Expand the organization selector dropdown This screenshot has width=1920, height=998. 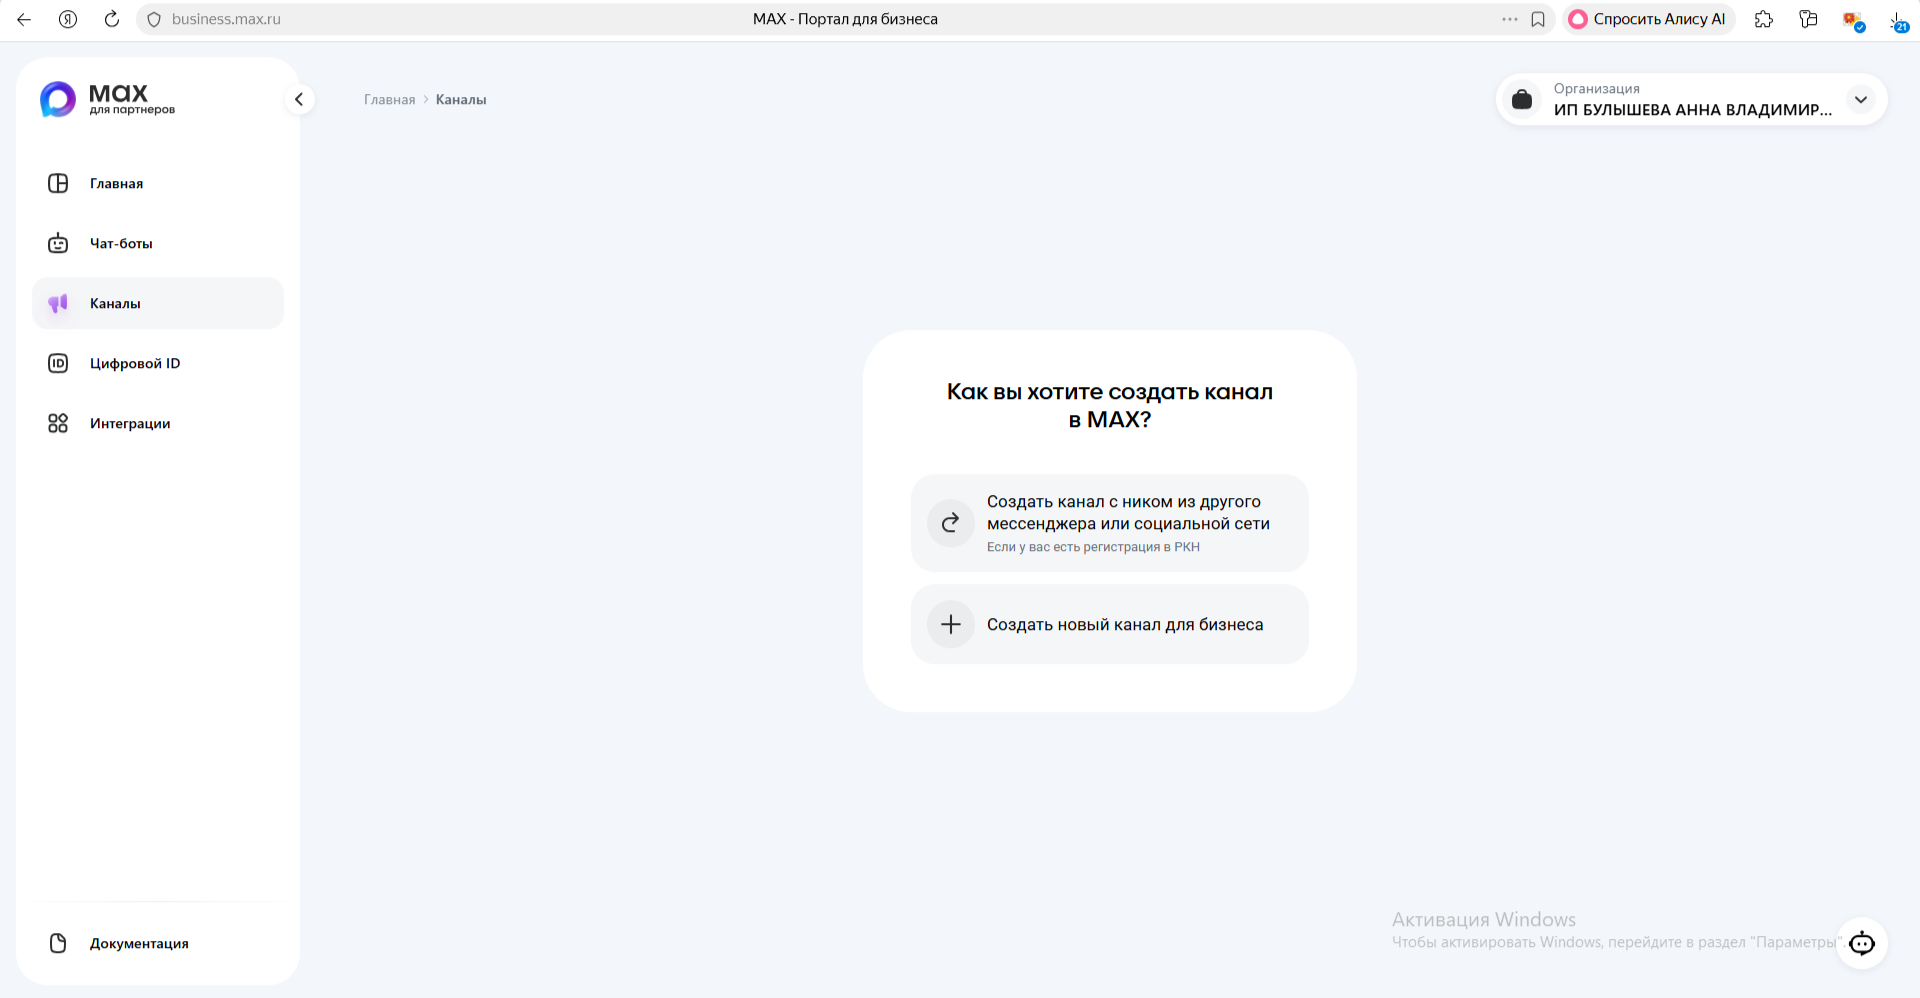[x=1860, y=99]
